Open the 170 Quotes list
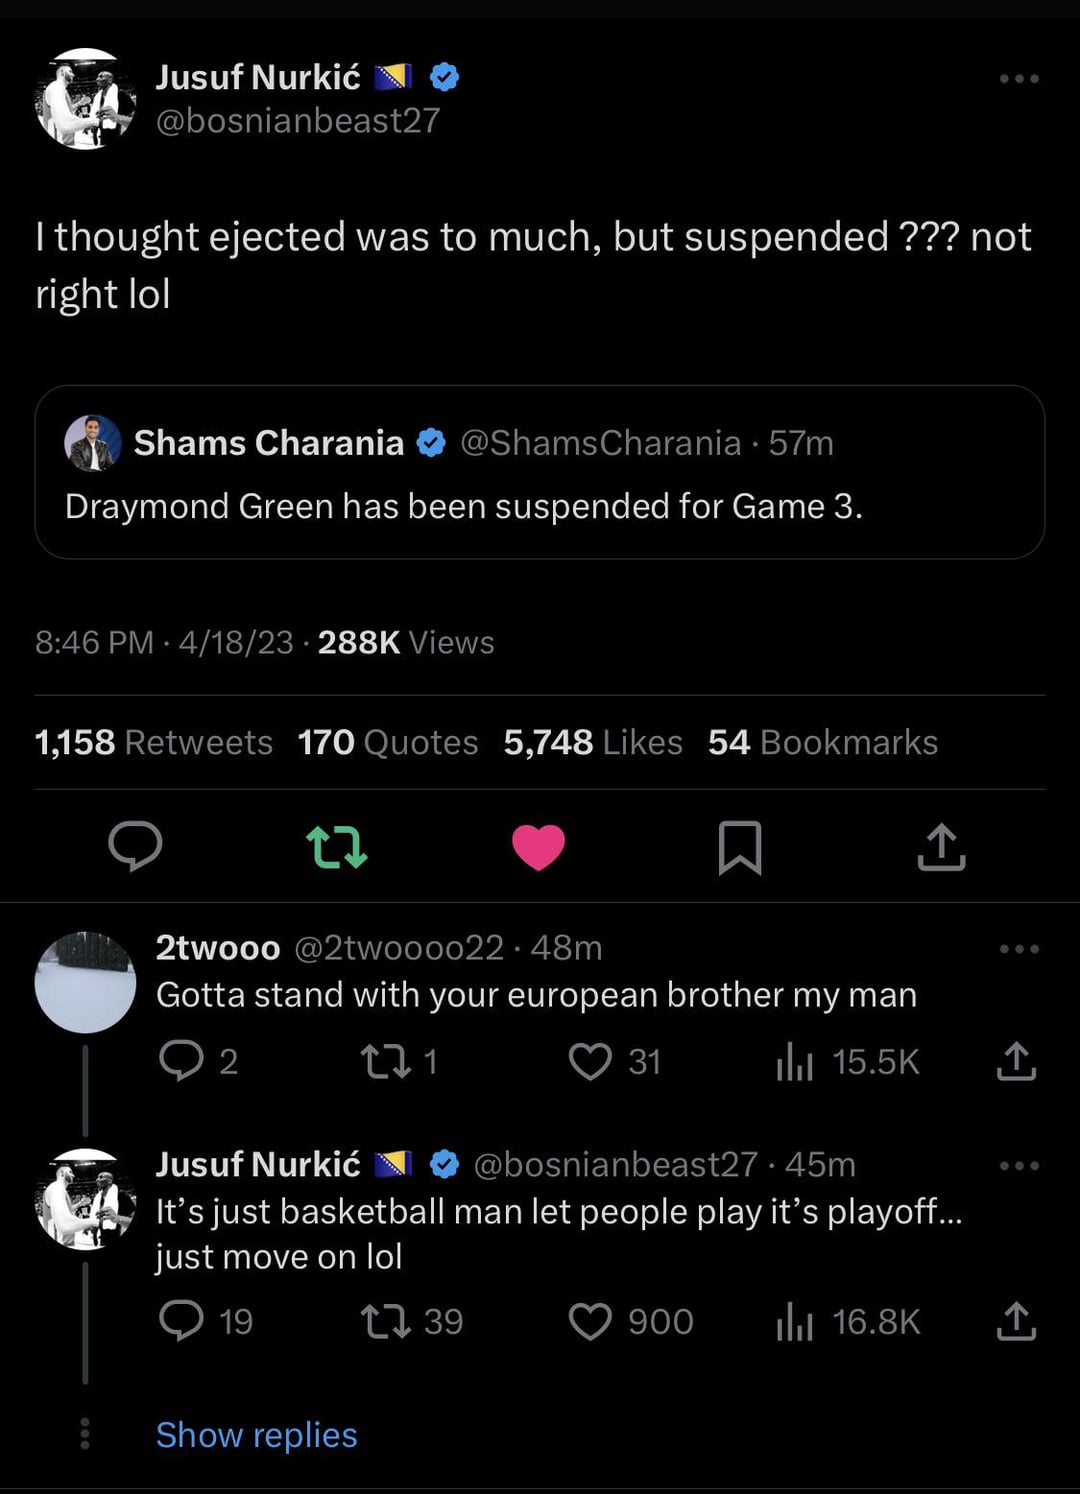The width and height of the screenshot is (1080, 1494). (x=388, y=742)
